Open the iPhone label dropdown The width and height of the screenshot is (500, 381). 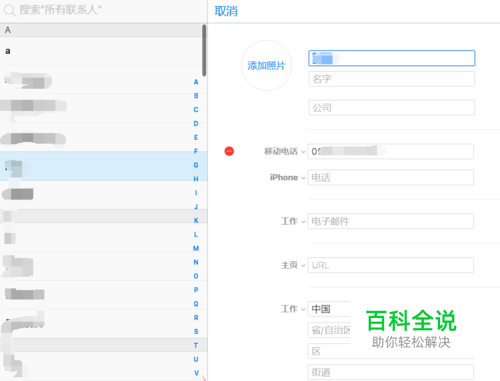[288, 178]
